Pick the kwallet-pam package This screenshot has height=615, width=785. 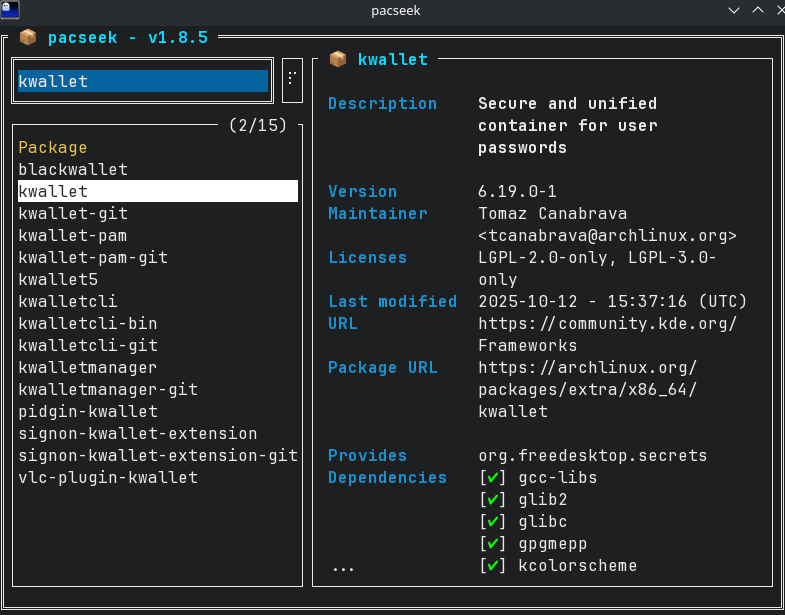point(73,236)
